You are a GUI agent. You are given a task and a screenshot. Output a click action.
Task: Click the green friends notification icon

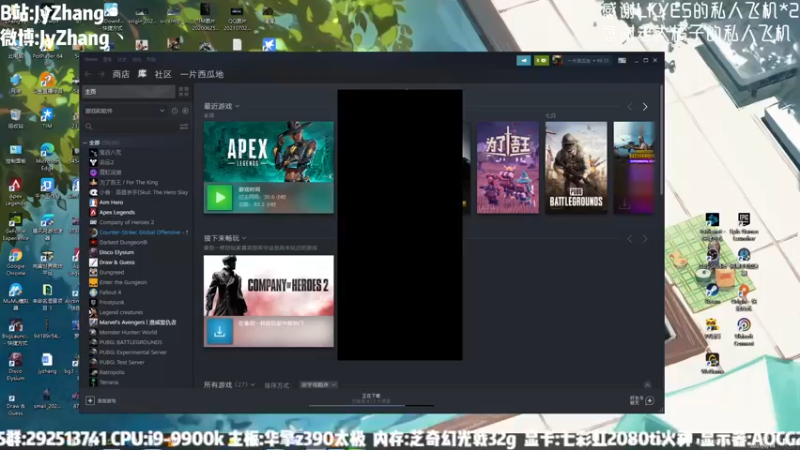pyautogui.click(x=541, y=61)
